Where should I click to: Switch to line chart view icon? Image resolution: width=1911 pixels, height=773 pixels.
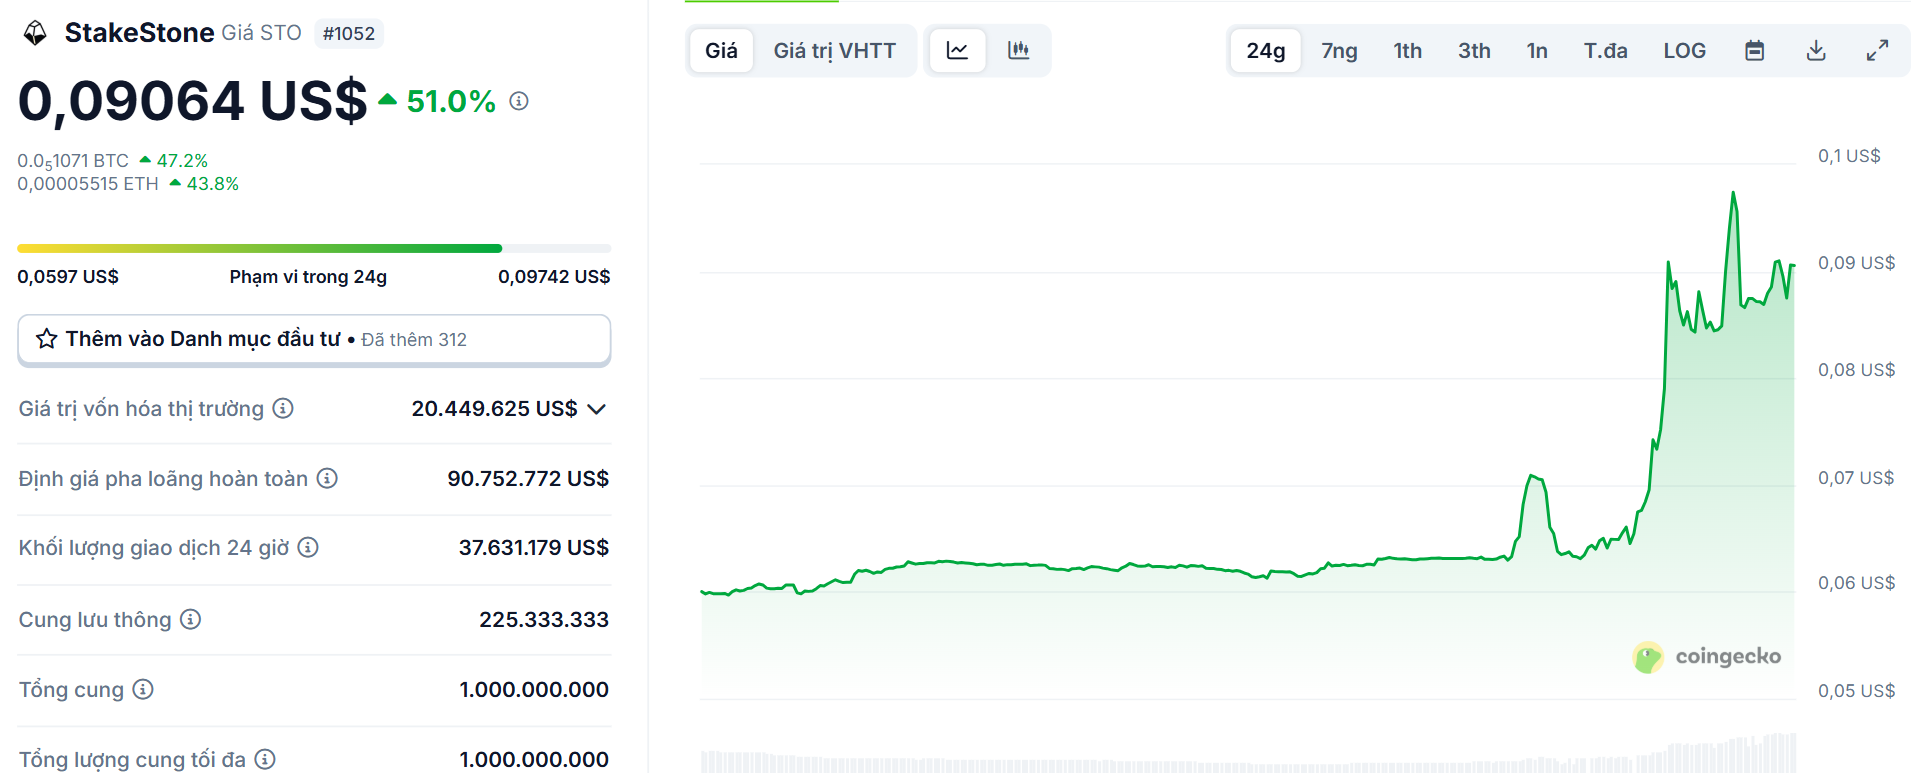[x=957, y=50]
